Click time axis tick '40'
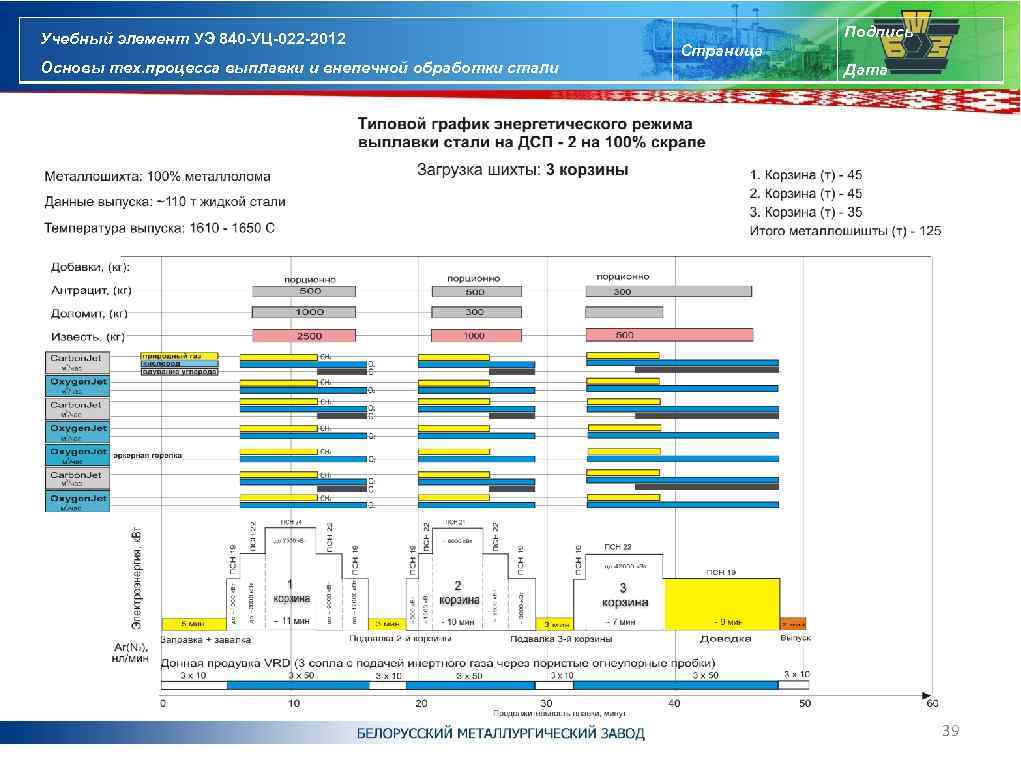The height and width of the screenshot is (766, 1021). coord(675,703)
